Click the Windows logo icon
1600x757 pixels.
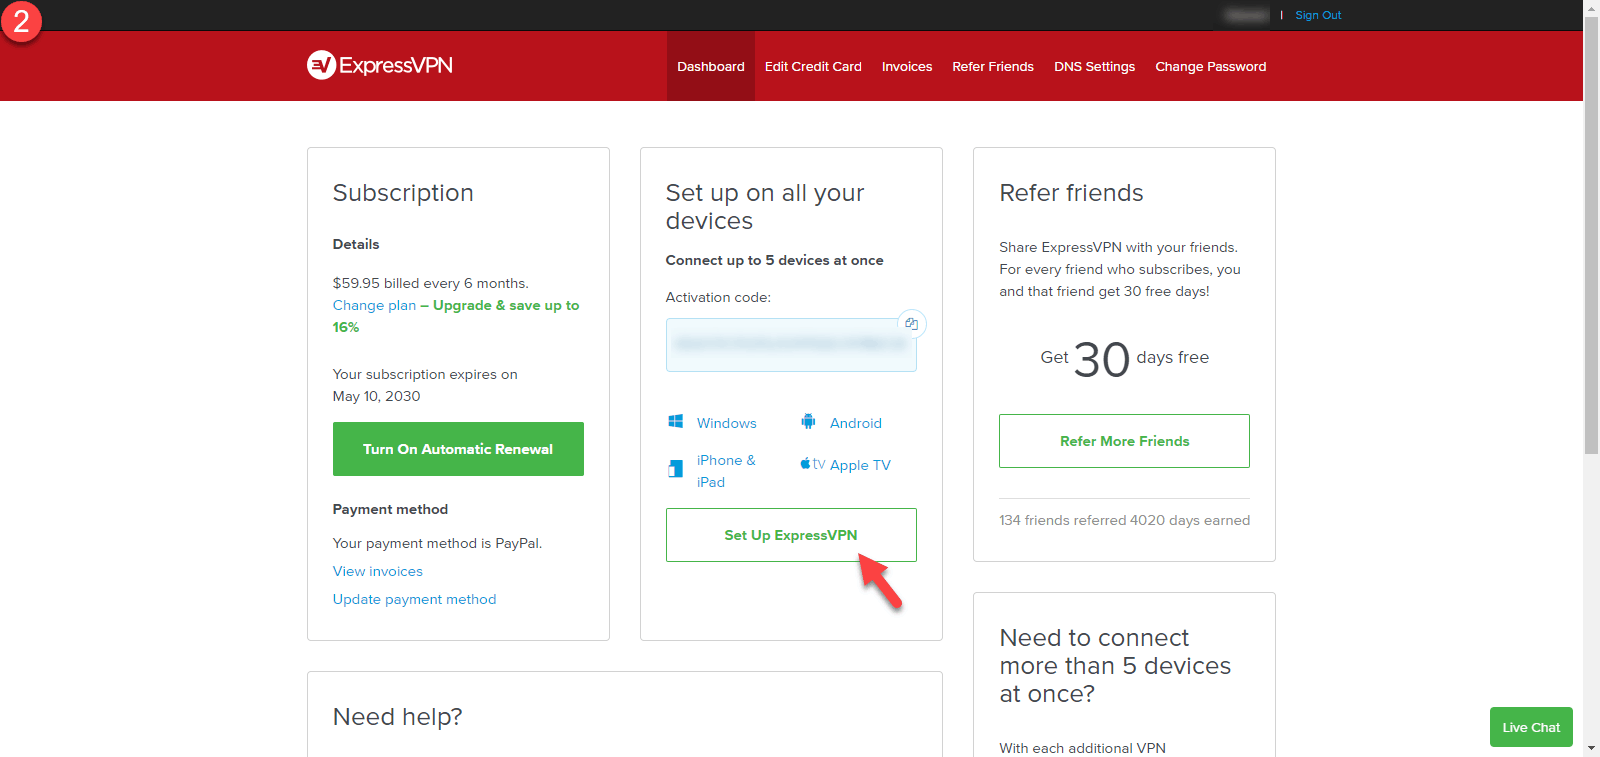676,422
